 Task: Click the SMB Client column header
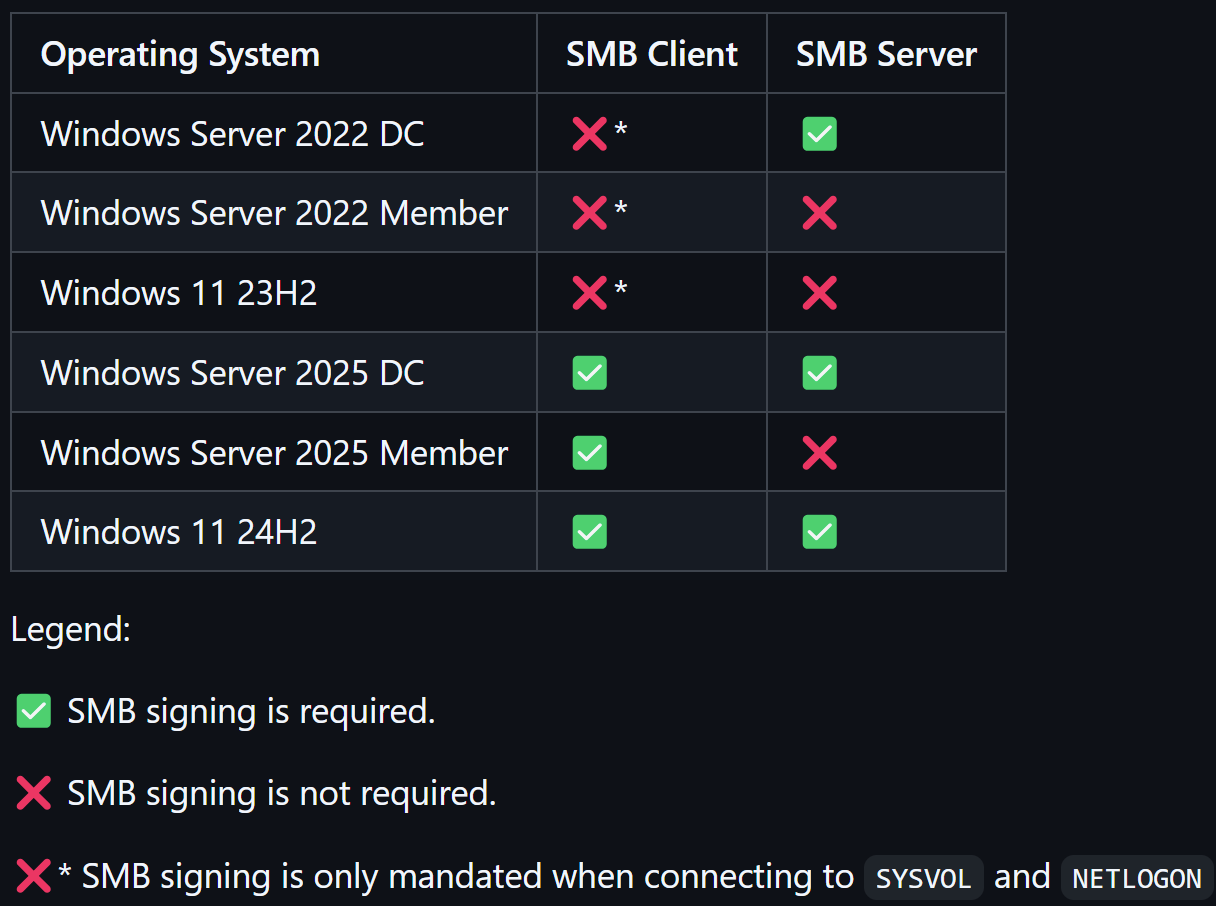pyautogui.click(x=652, y=54)
